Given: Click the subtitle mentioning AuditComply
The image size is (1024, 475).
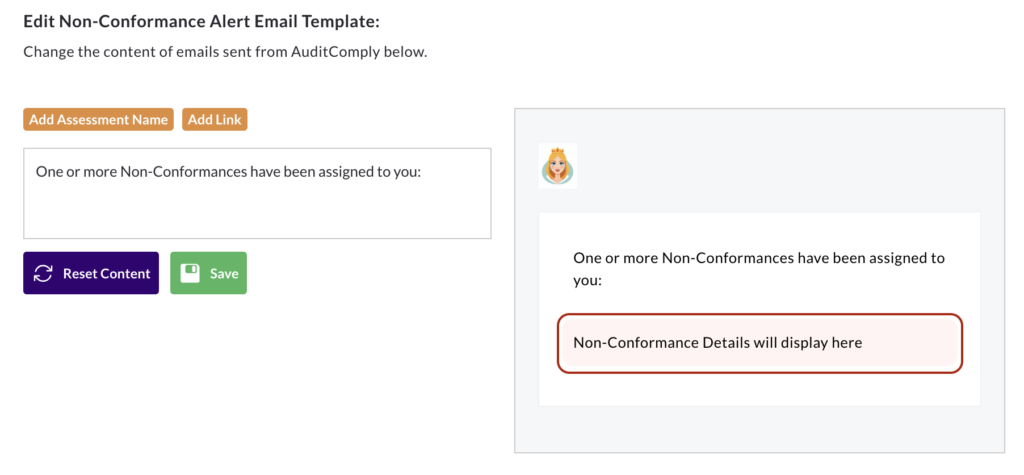Looking at the screenshot, I should [x=225, y=52].
